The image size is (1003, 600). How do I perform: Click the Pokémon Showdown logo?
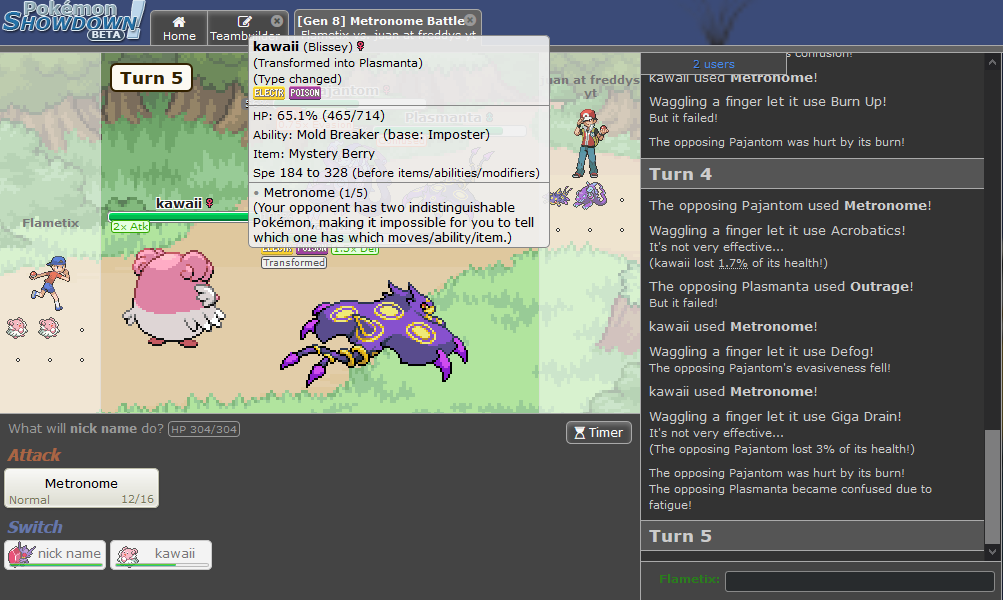coord(72,21)
